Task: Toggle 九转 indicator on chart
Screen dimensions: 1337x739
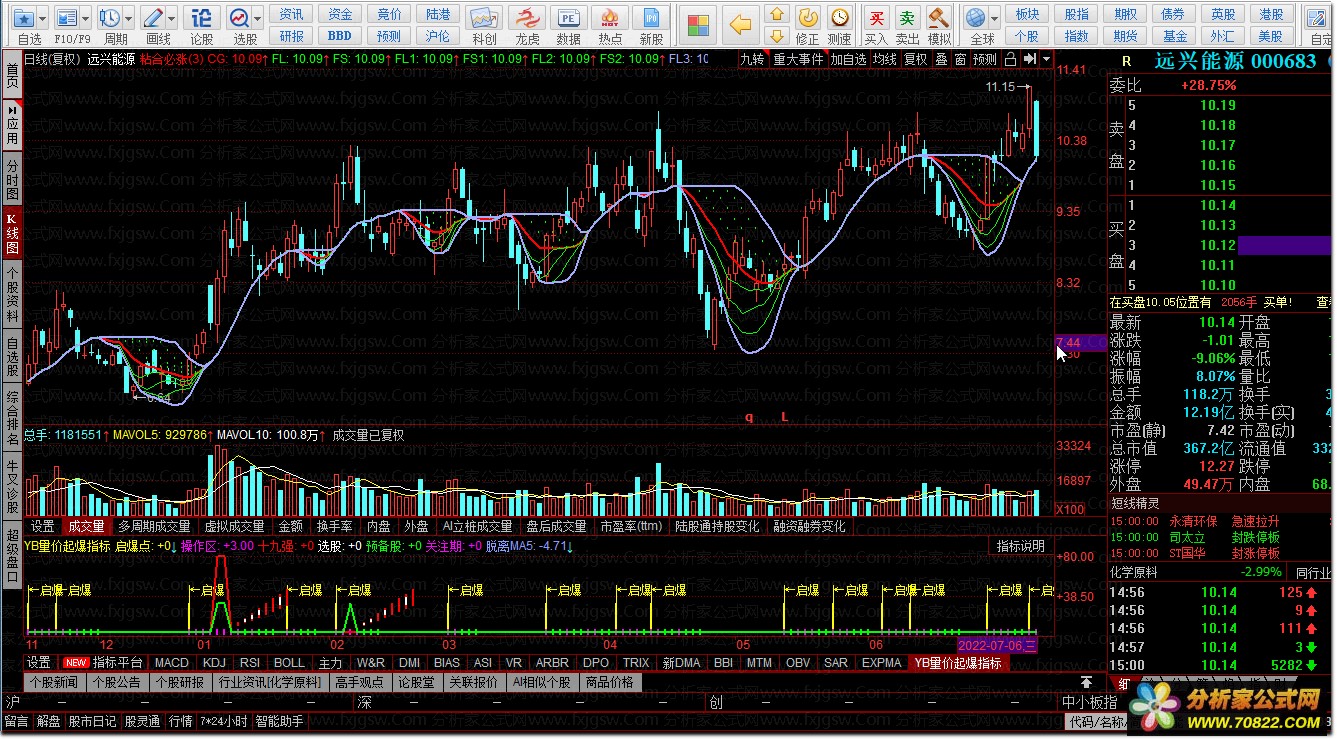Action: pos(752,59)
